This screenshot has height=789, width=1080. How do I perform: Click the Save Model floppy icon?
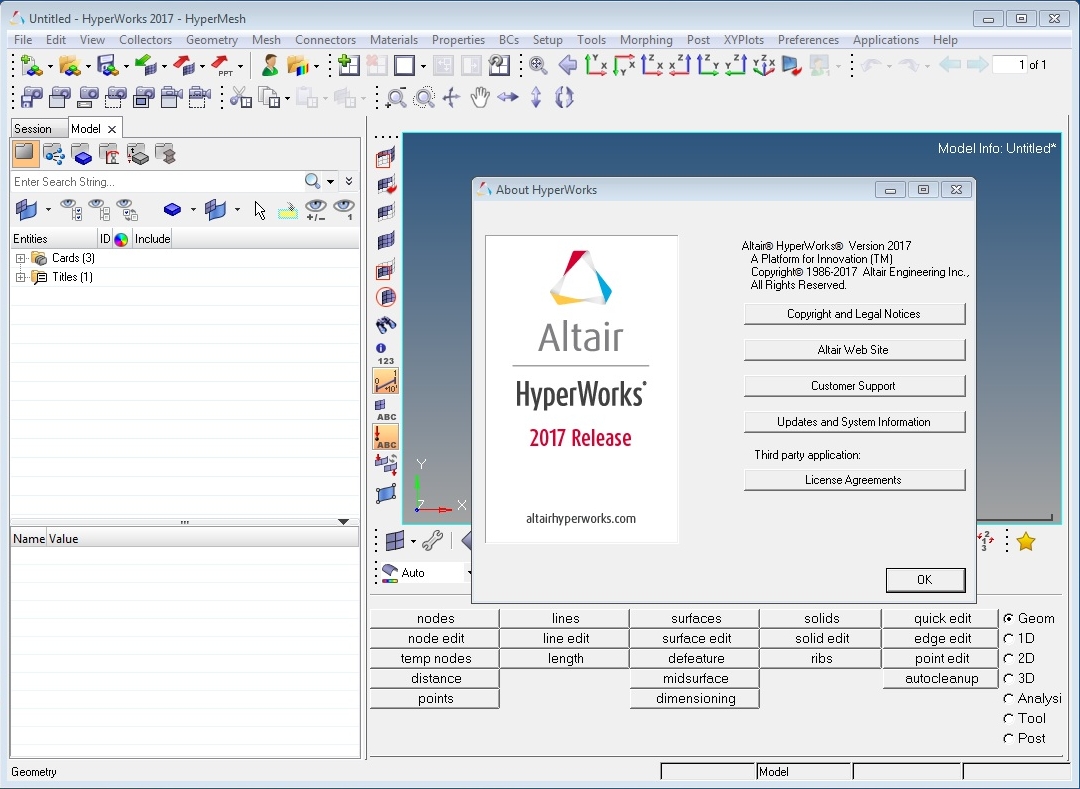tap(107, 66)
